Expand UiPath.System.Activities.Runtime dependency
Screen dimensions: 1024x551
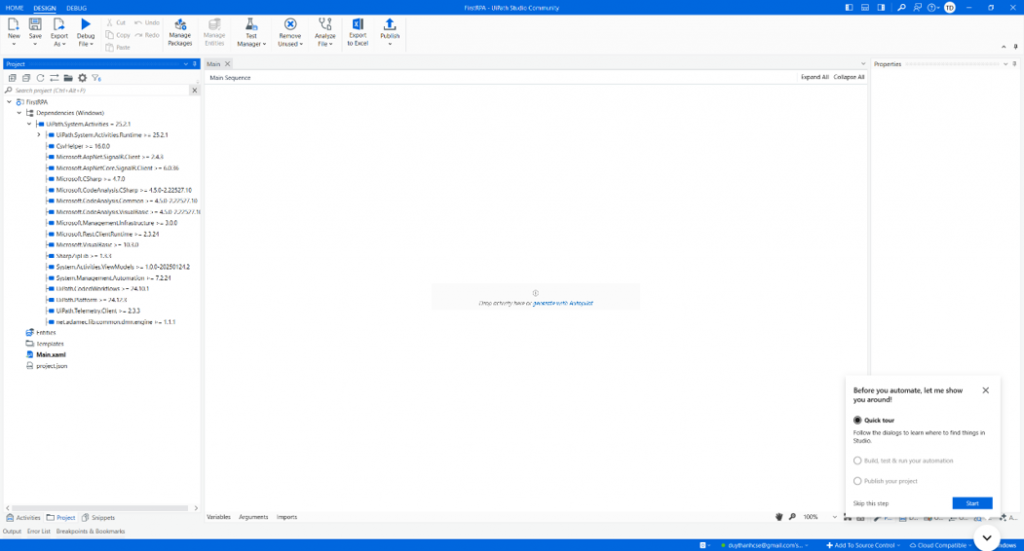(x=39, y=135)
